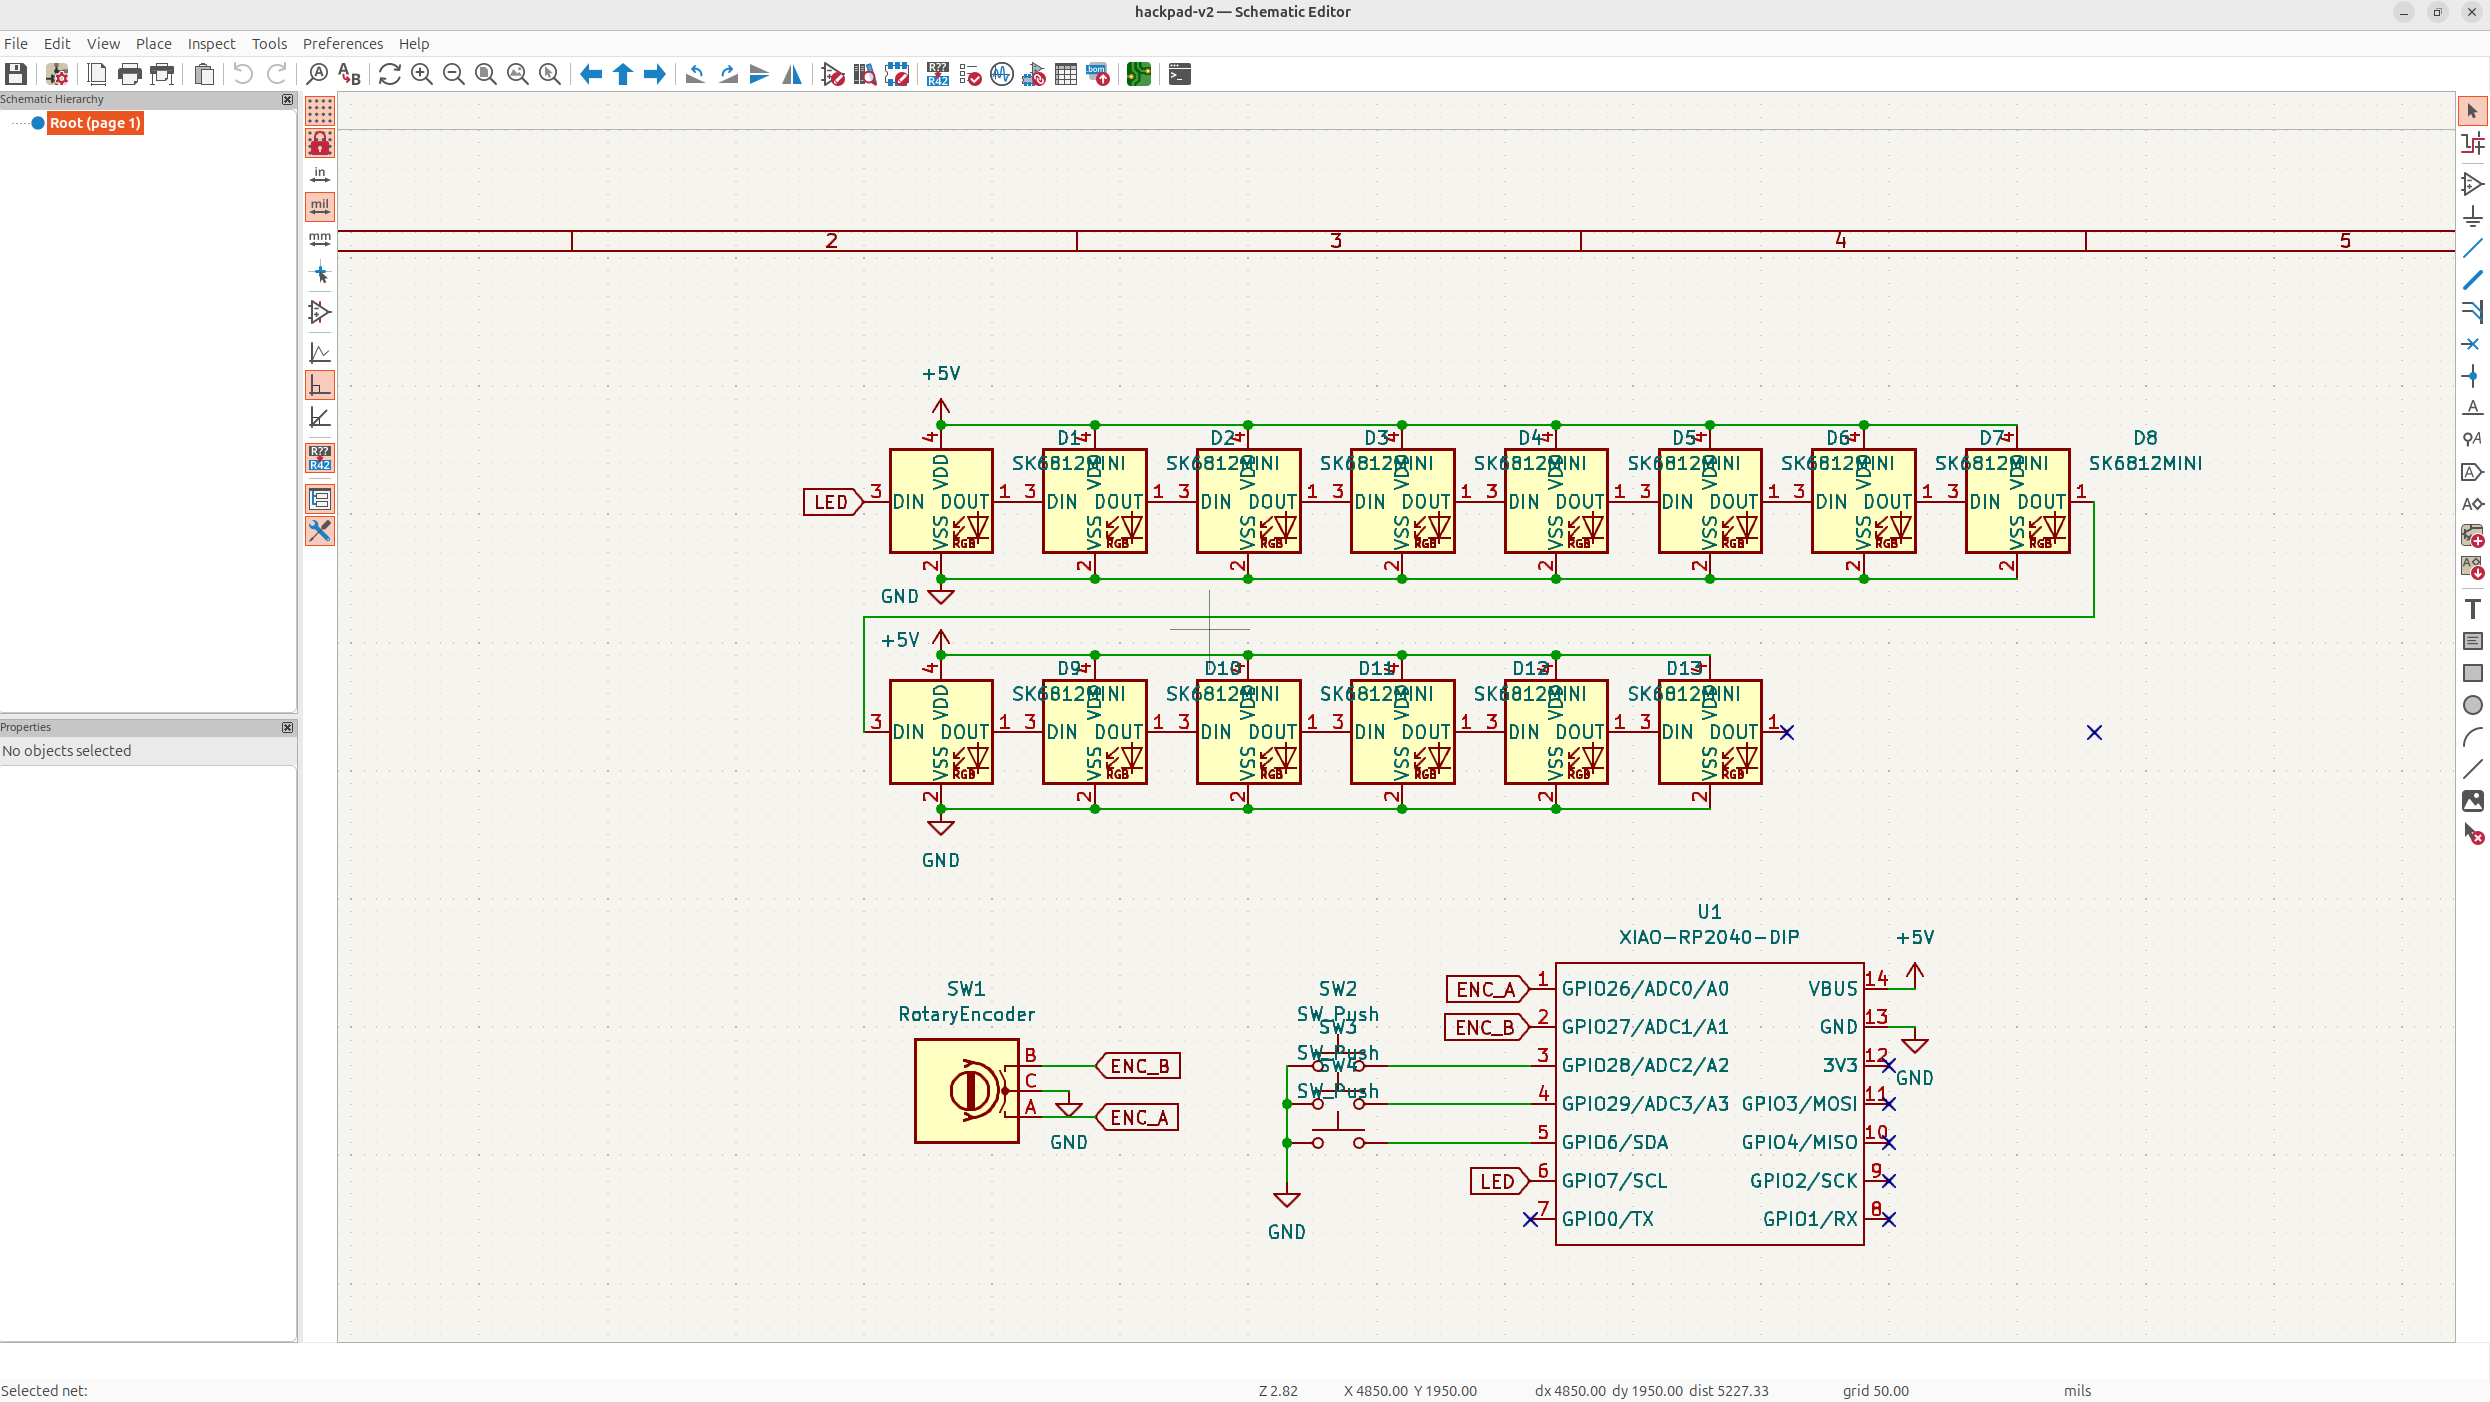Open the PCB editor icon

[1138, 74]
